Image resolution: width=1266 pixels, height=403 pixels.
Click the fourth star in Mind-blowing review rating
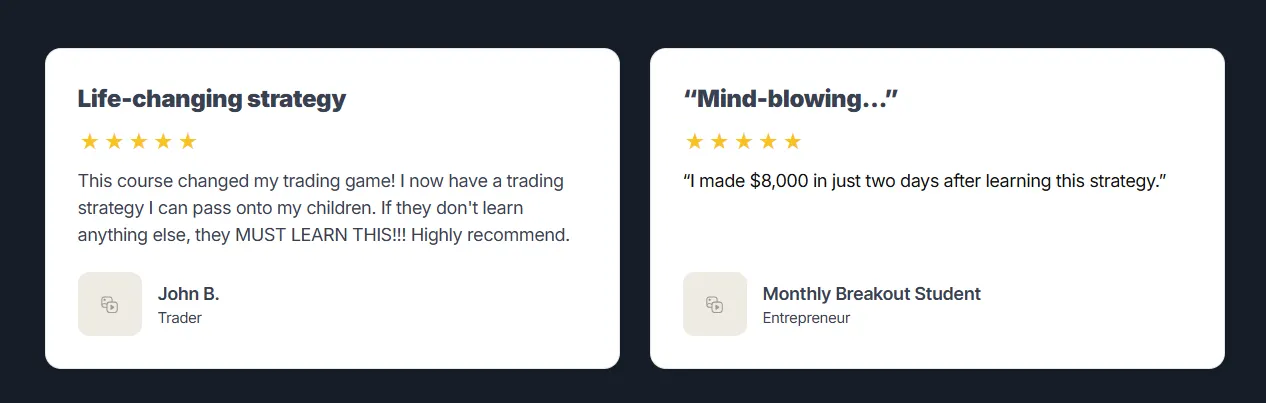coord(768,142)
